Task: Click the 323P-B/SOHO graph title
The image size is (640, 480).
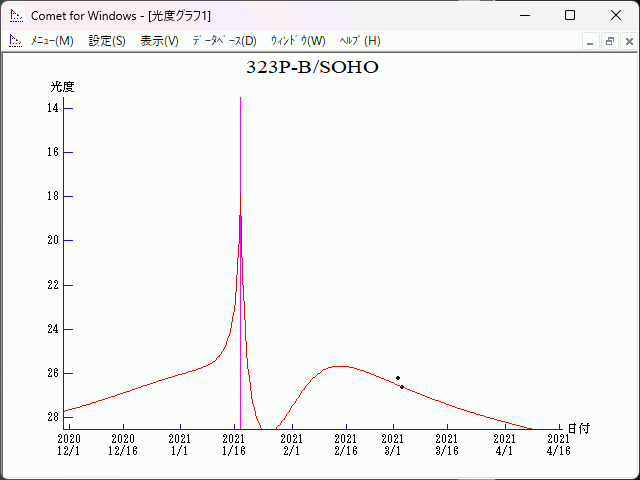Action: tap(312, 67)
